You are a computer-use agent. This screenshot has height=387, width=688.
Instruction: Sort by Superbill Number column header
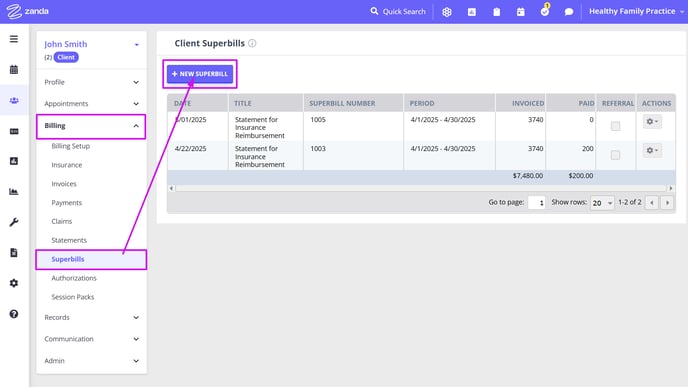(x=354, y=103)
